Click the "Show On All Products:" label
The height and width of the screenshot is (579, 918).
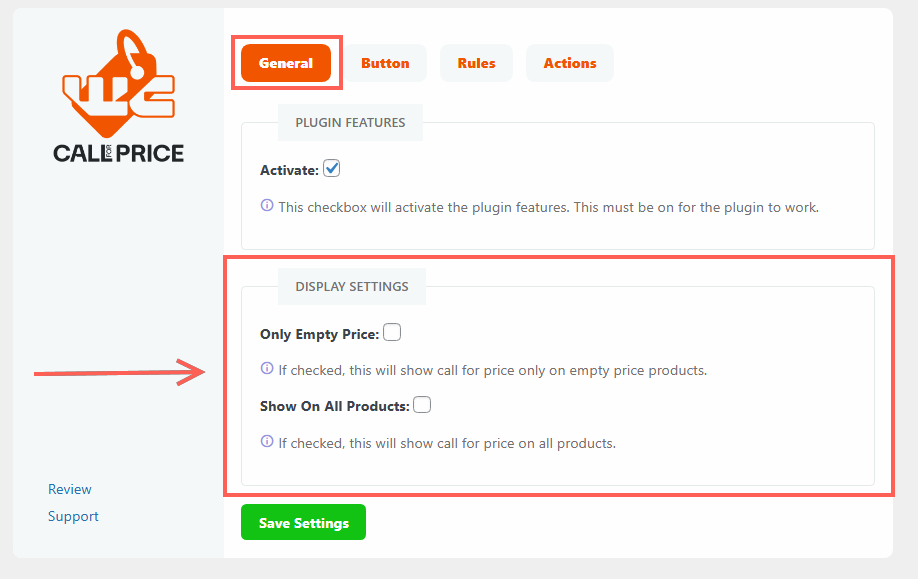pos(335,406)
